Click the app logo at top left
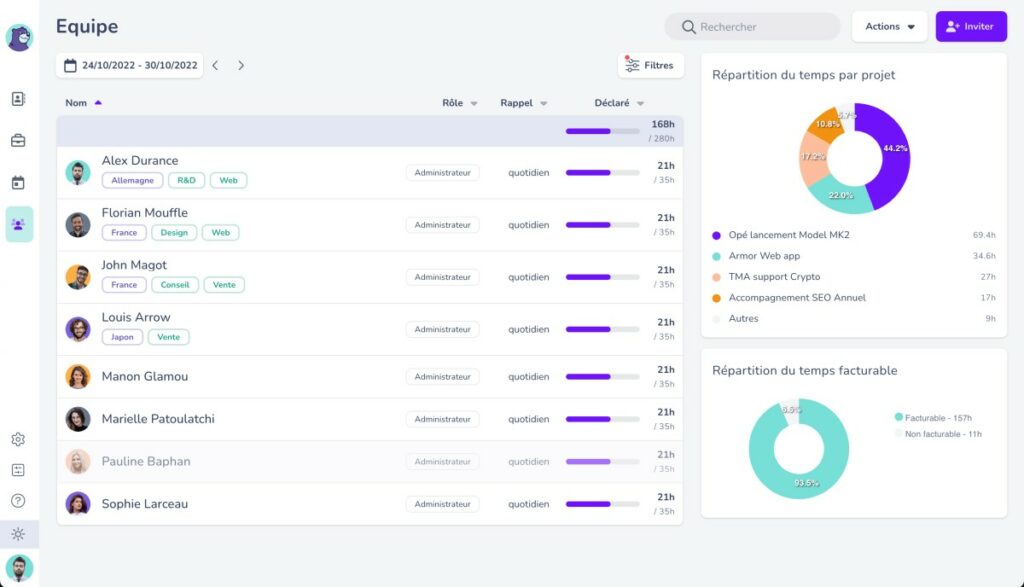 (x=19, y=37)
